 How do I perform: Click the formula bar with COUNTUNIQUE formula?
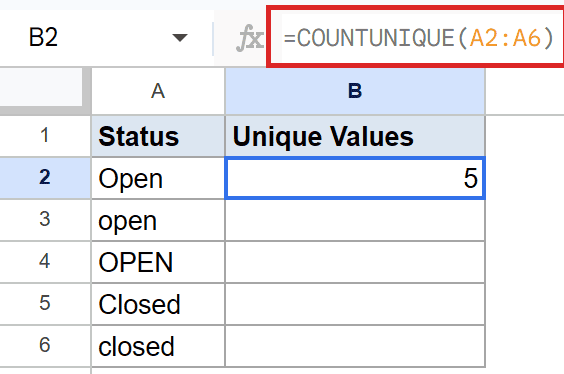click(417, 37)
